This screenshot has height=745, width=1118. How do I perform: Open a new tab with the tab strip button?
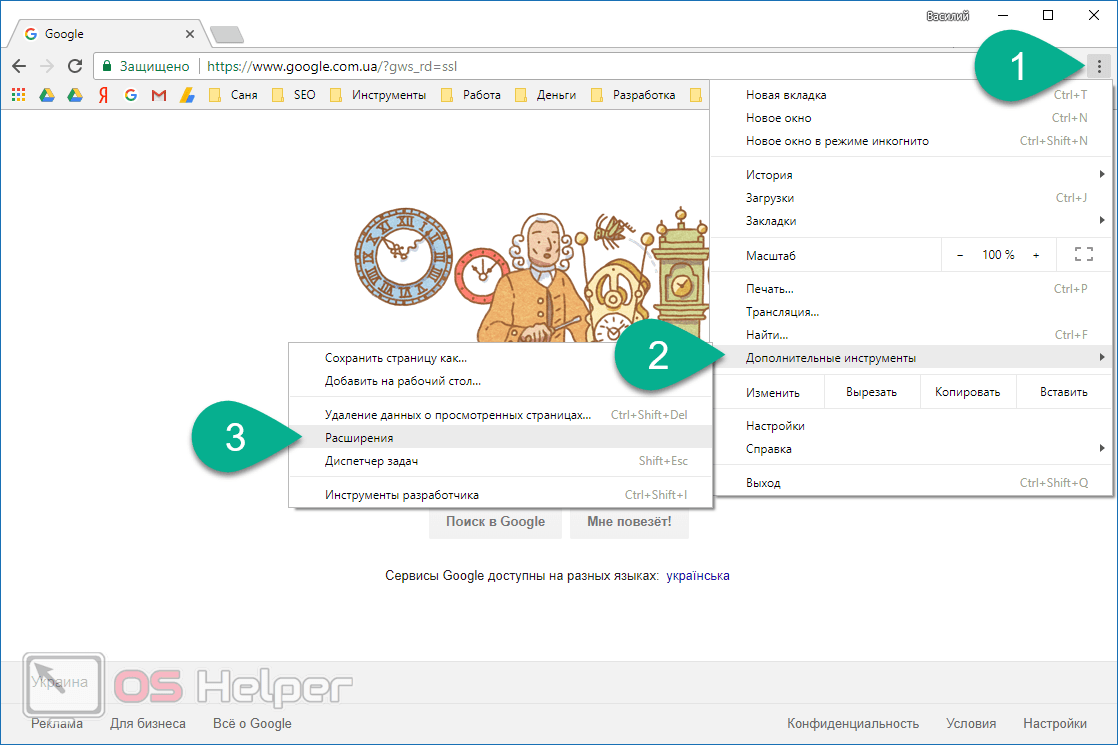[227, 34]
